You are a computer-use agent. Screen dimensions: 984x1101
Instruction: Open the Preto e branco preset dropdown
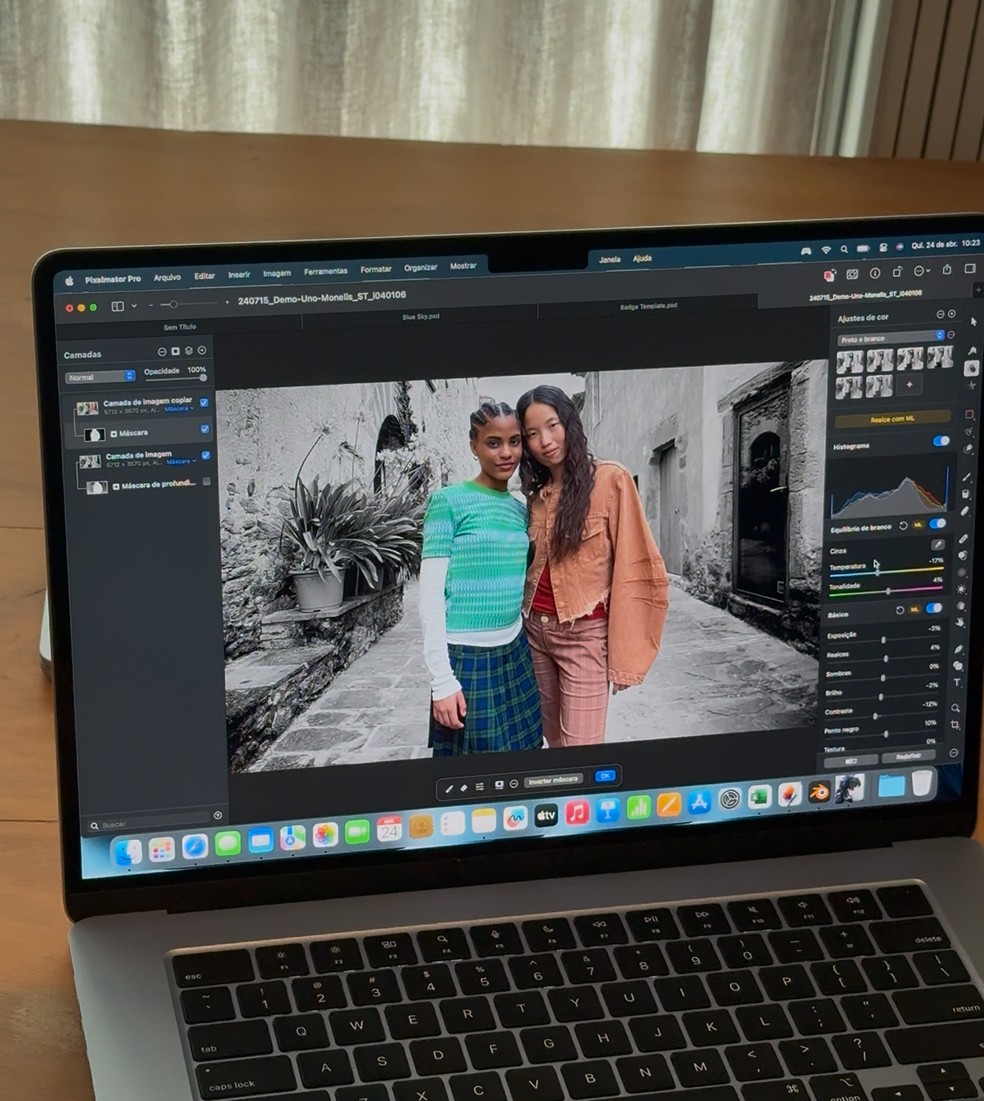click(890, 339)
